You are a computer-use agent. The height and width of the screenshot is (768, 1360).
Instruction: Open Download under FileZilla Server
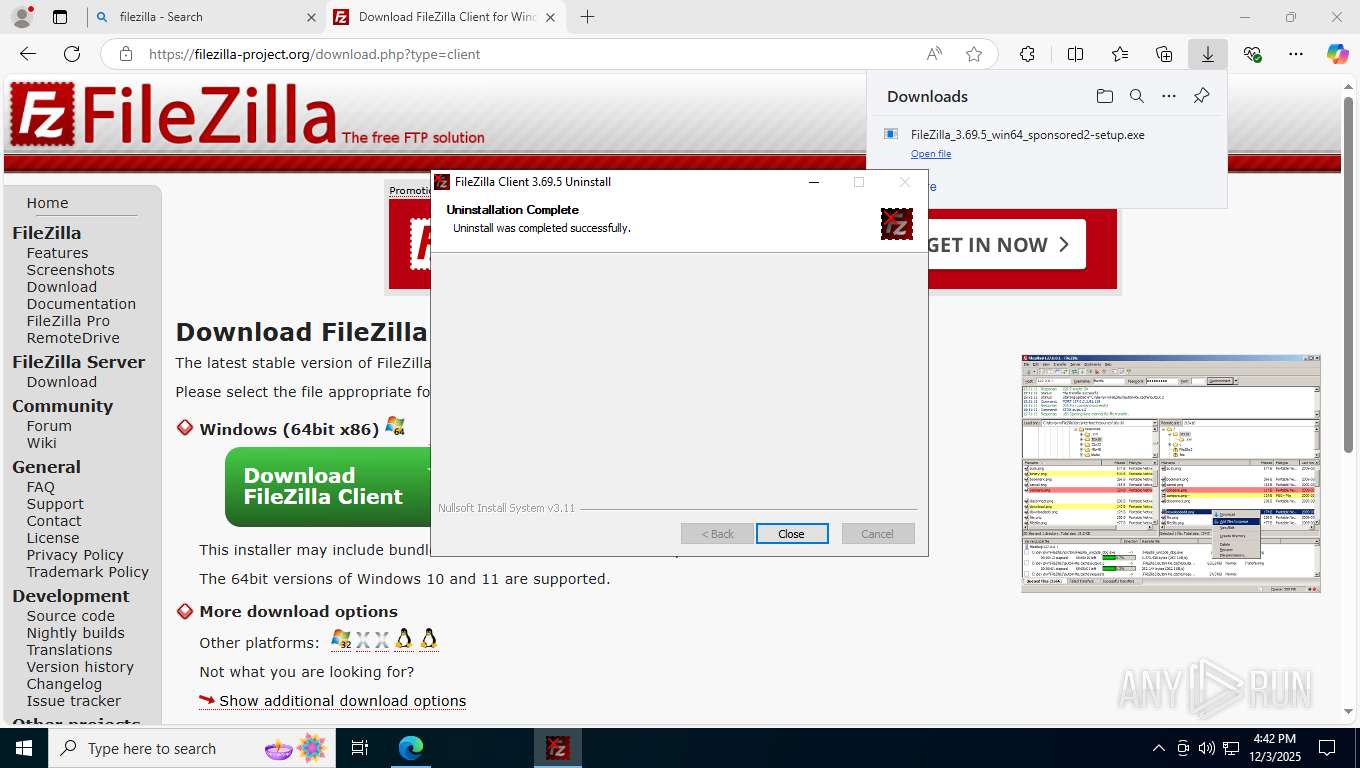(62, 382)
